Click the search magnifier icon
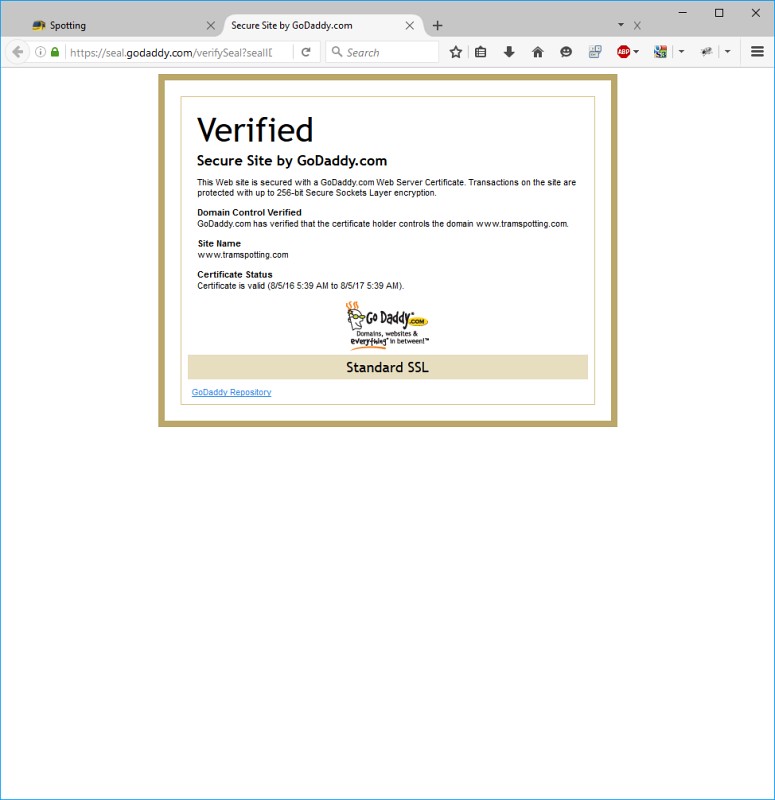This screenshot has width=775, height=800. pos(337,52)
